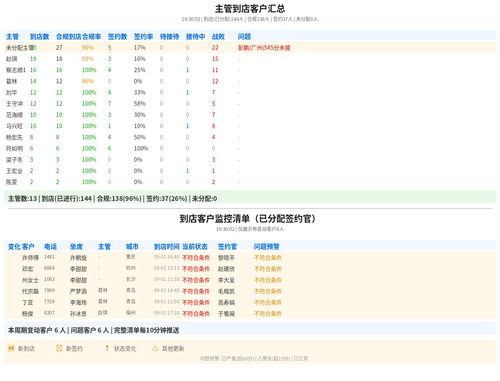The width and height of the screenshot is (500, 381).
Task: Click phone number 1063
Action: (49, 279)
